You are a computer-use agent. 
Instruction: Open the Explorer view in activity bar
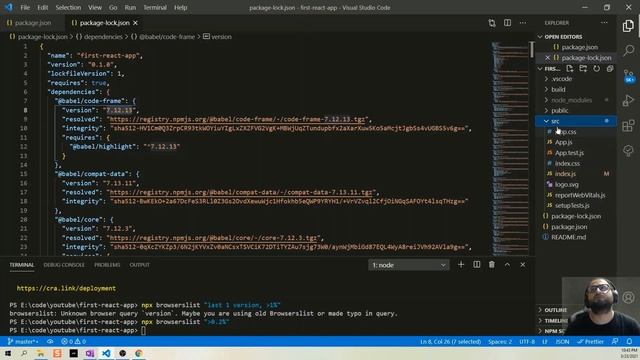click(628, 26)
